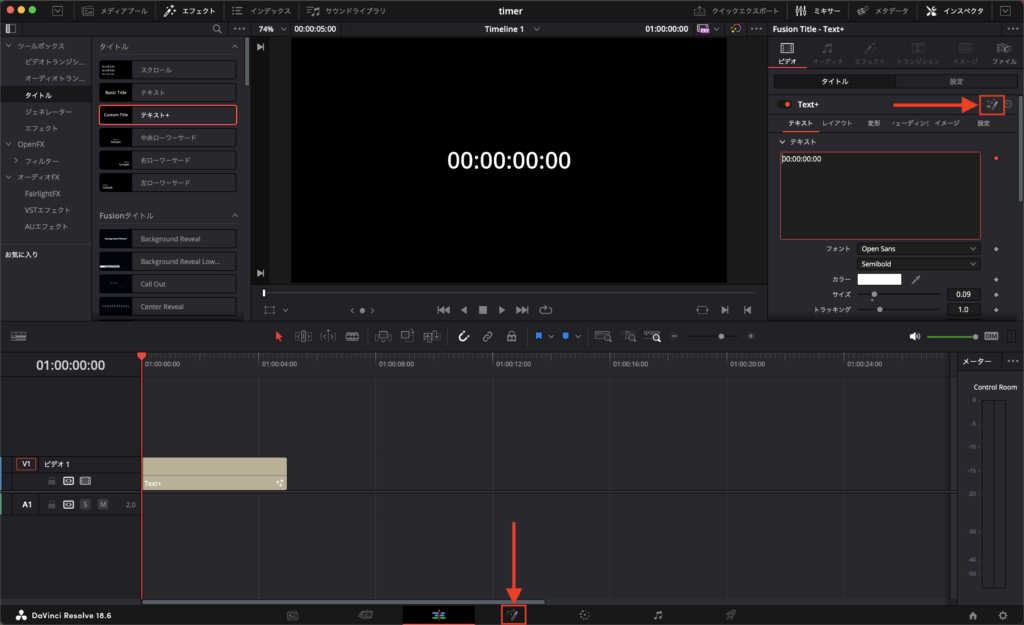Switch to the Settings tab beside Title
The image size is (1024, 625).
[x=956, y=81]
